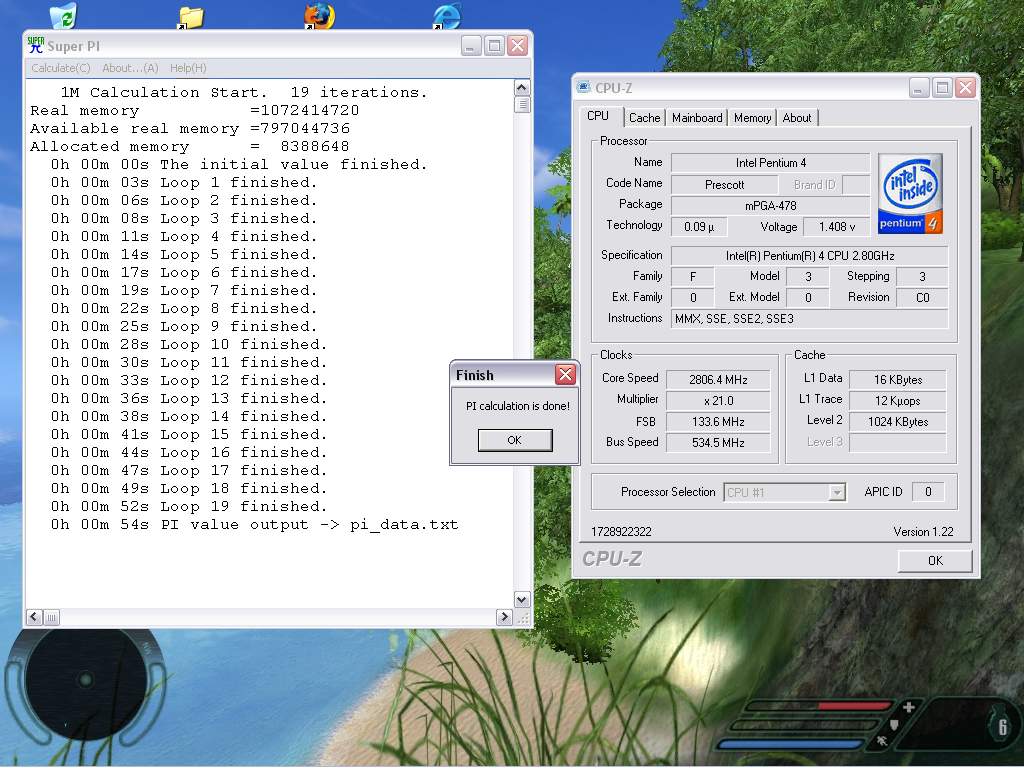Click the CPU-Z title bar icon
1024x768 pixels.
pyautogui.click(x=583, y=87)
